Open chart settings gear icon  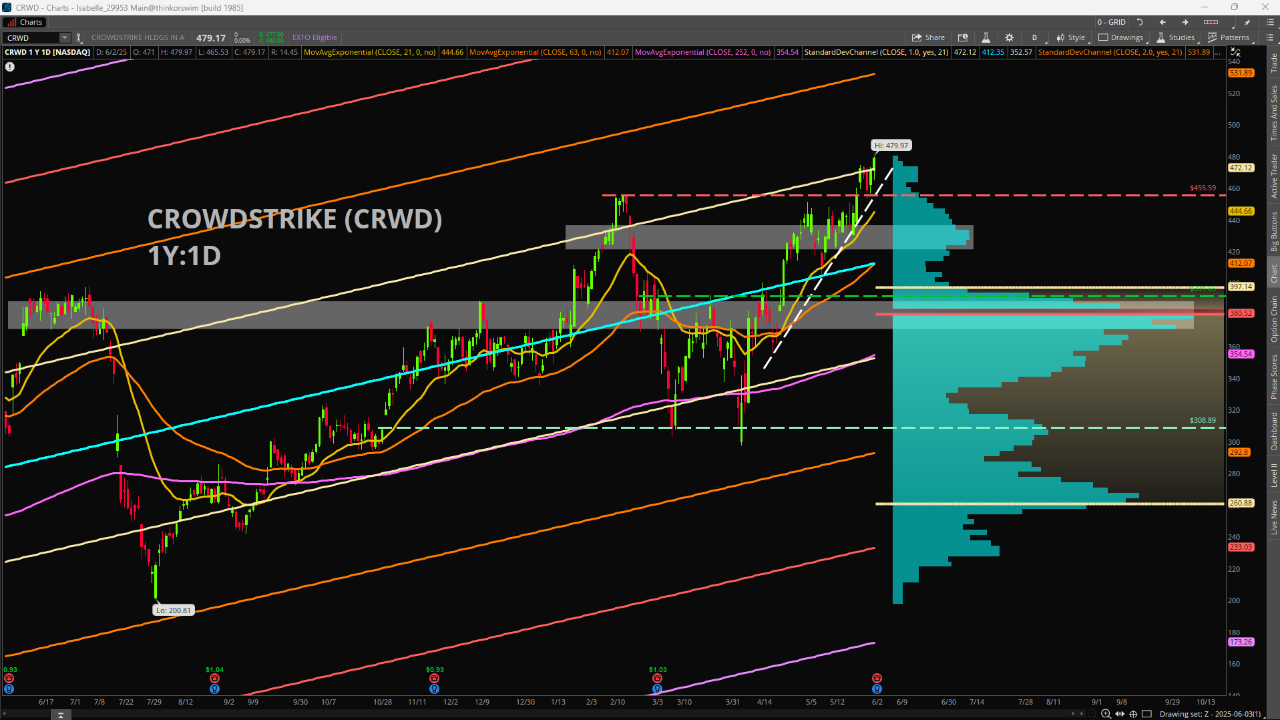1012,37
